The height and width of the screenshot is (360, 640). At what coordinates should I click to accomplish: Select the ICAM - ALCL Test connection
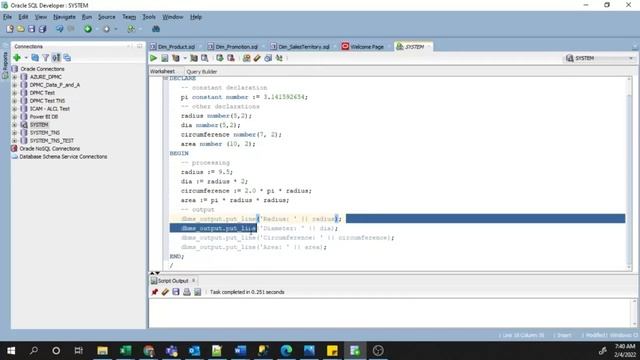(50, 109)
